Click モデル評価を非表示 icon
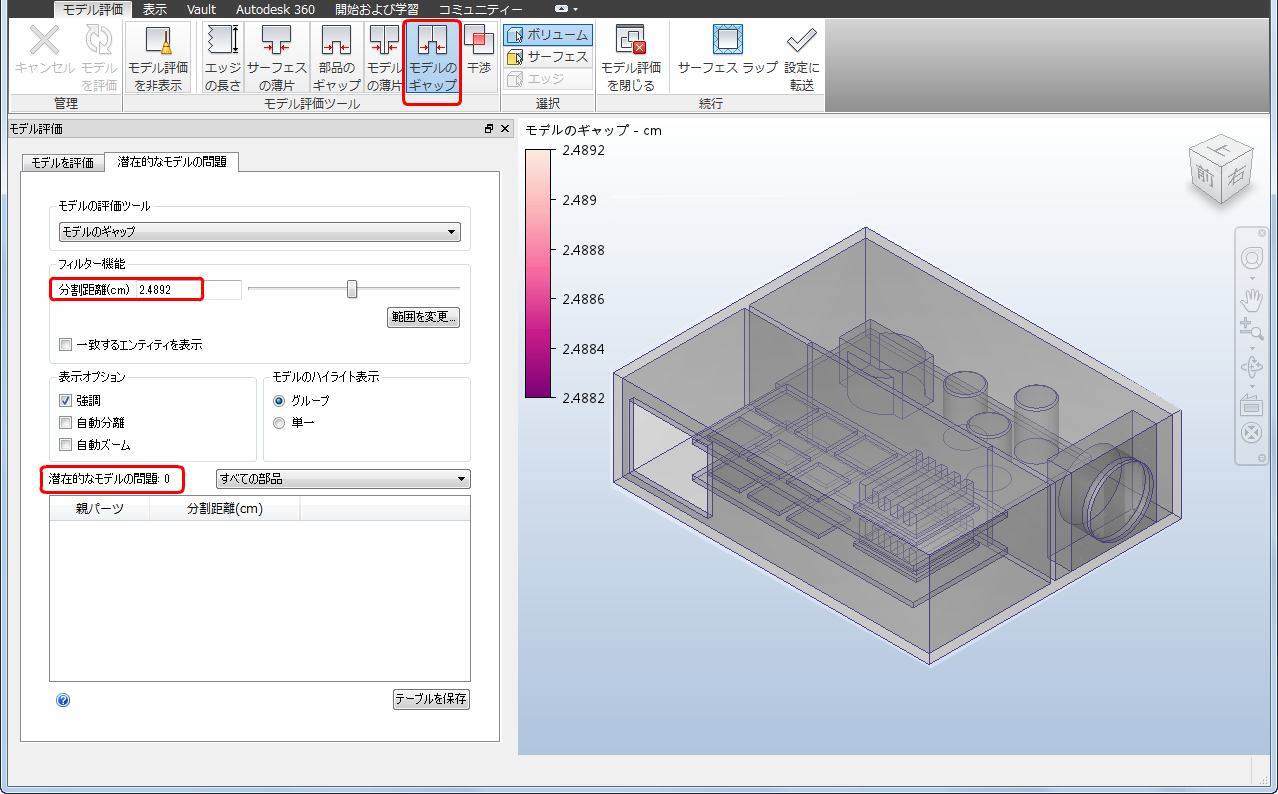This screenshot has width=1278, height=794. click(x=158, y=57)
